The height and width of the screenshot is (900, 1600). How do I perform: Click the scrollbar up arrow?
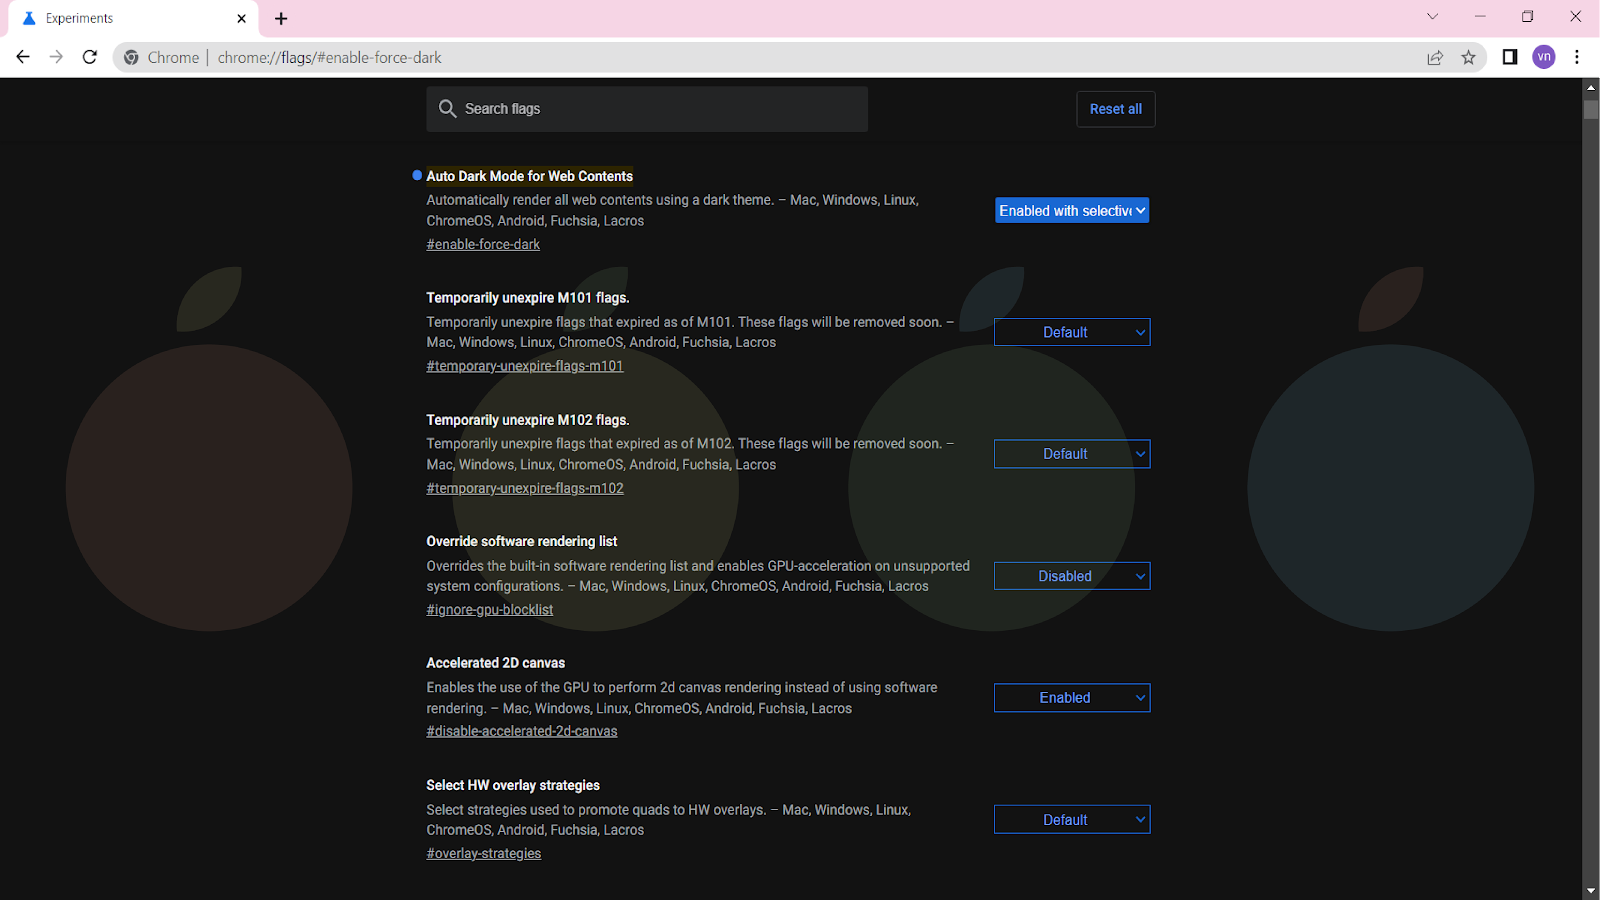(x=1591, y=88)
